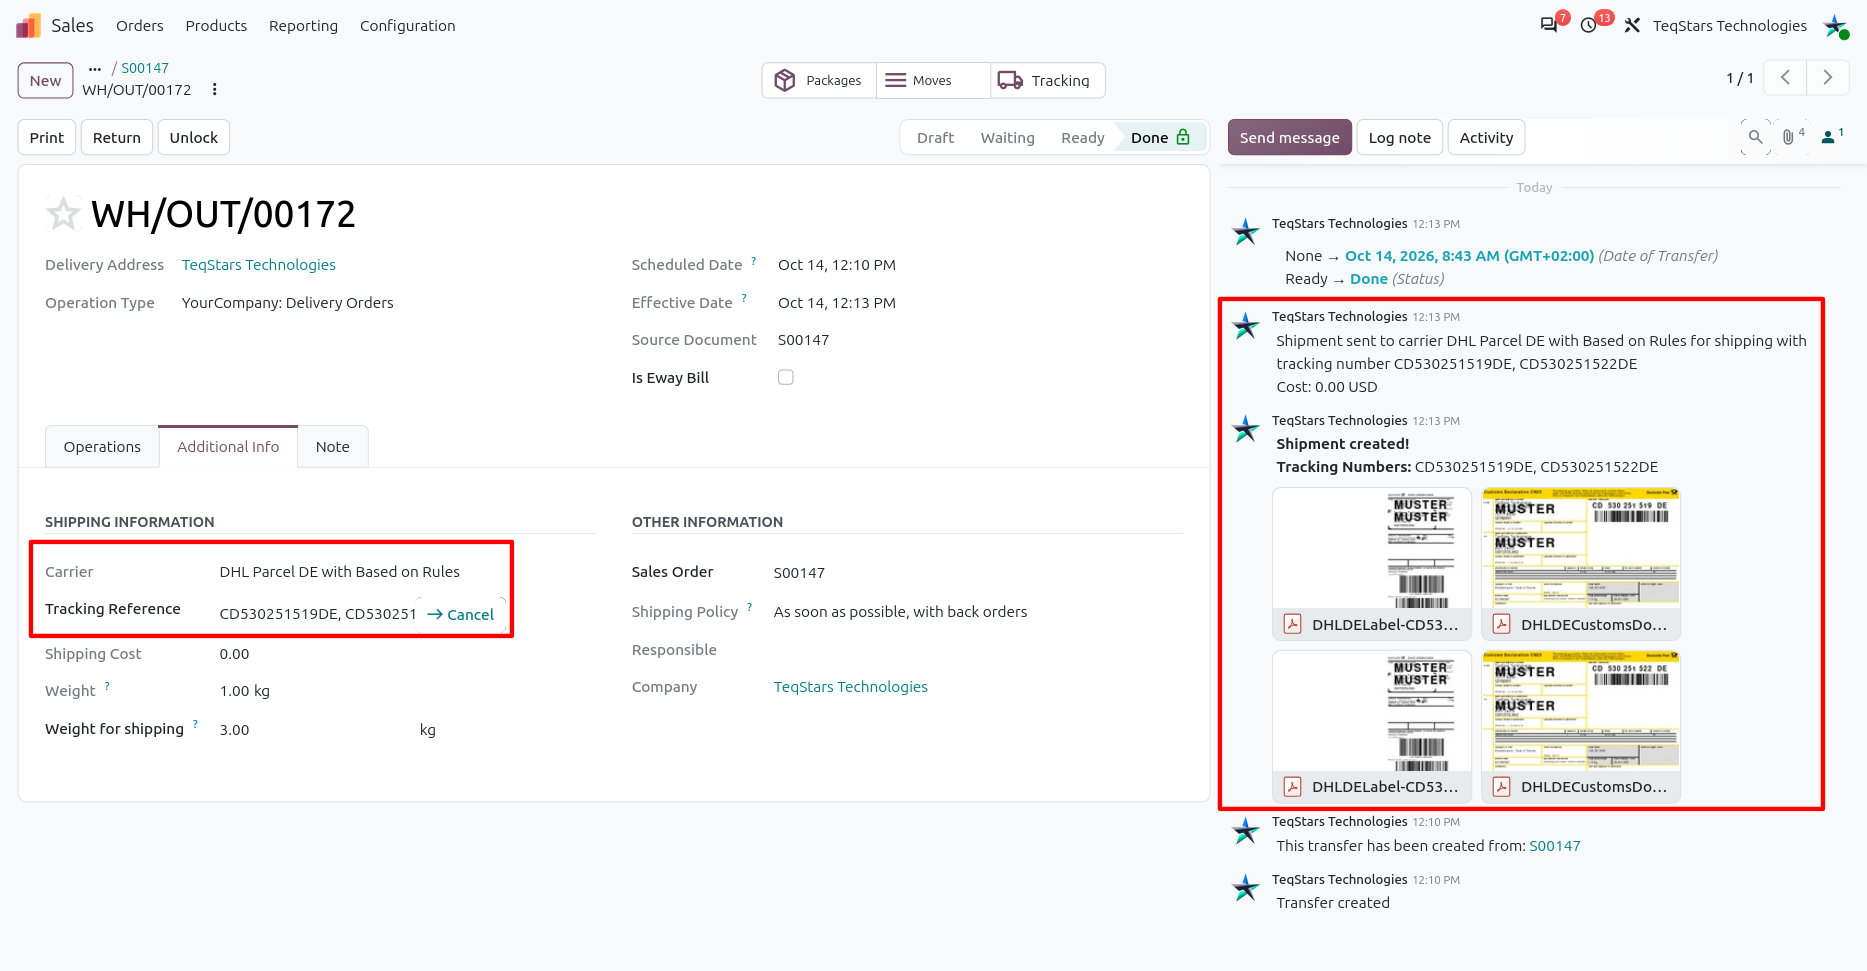
Task: Cancel the shipment tracking reference
Action: point(460,615)
